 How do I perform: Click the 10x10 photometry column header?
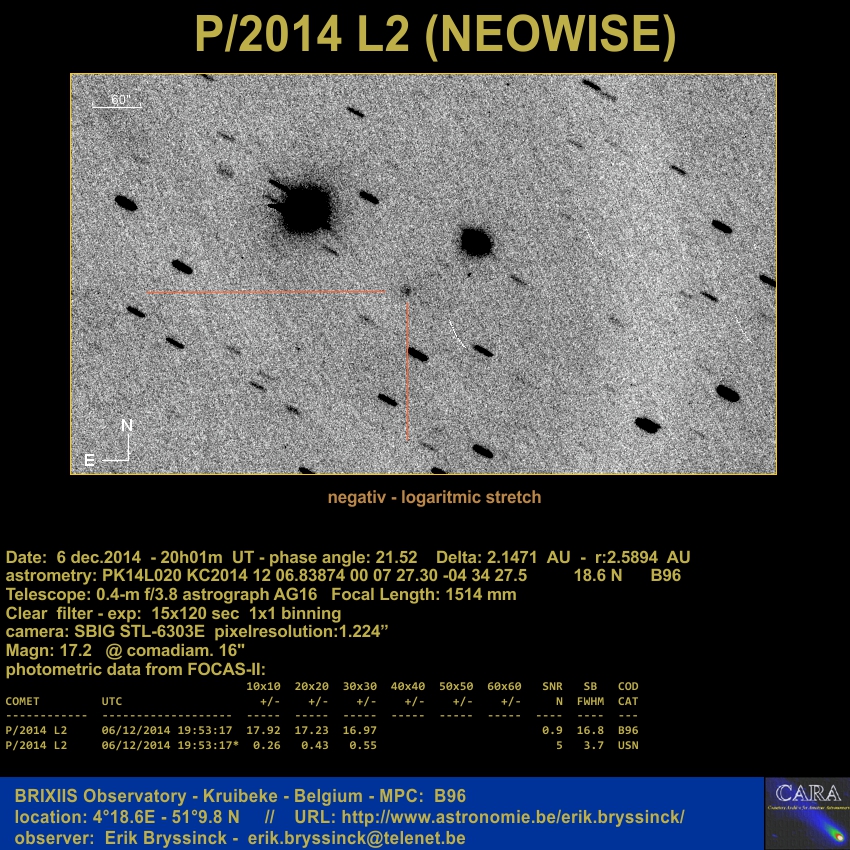[263, 687]
